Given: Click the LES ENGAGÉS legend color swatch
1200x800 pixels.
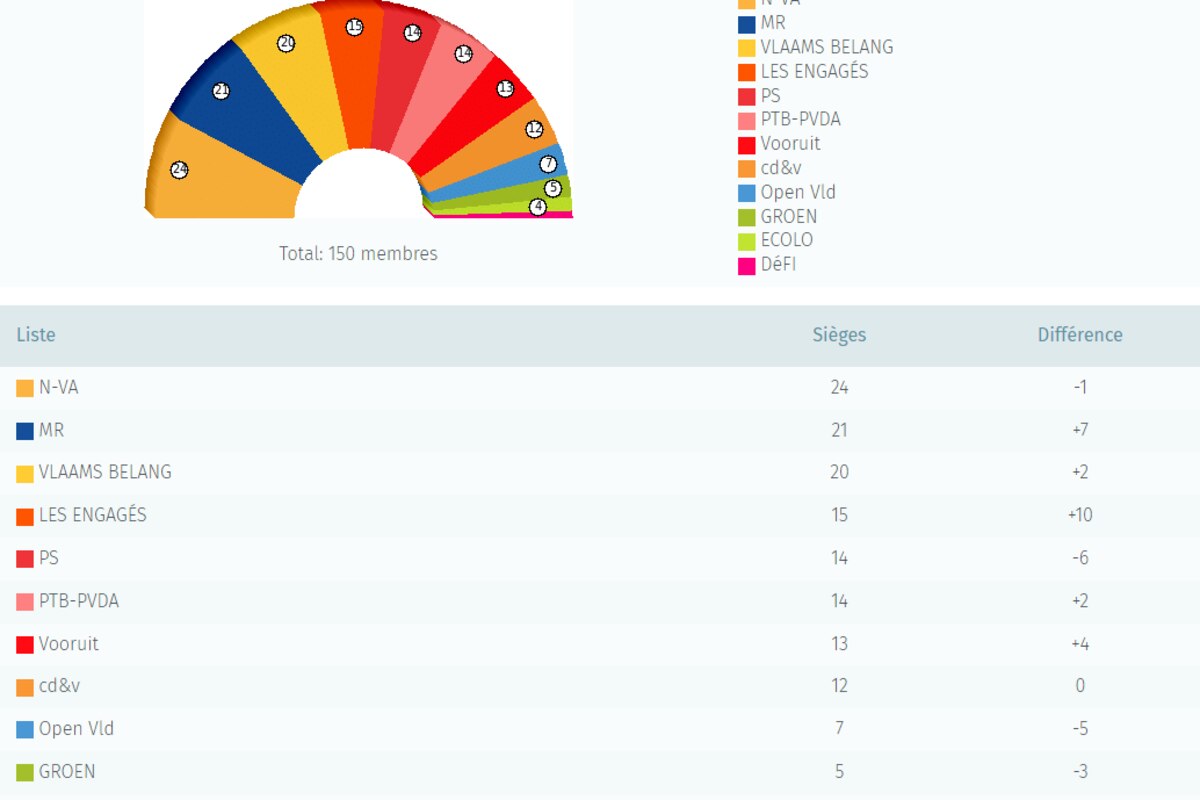Looking at the screenshot, I should click(x=746, y=72).
